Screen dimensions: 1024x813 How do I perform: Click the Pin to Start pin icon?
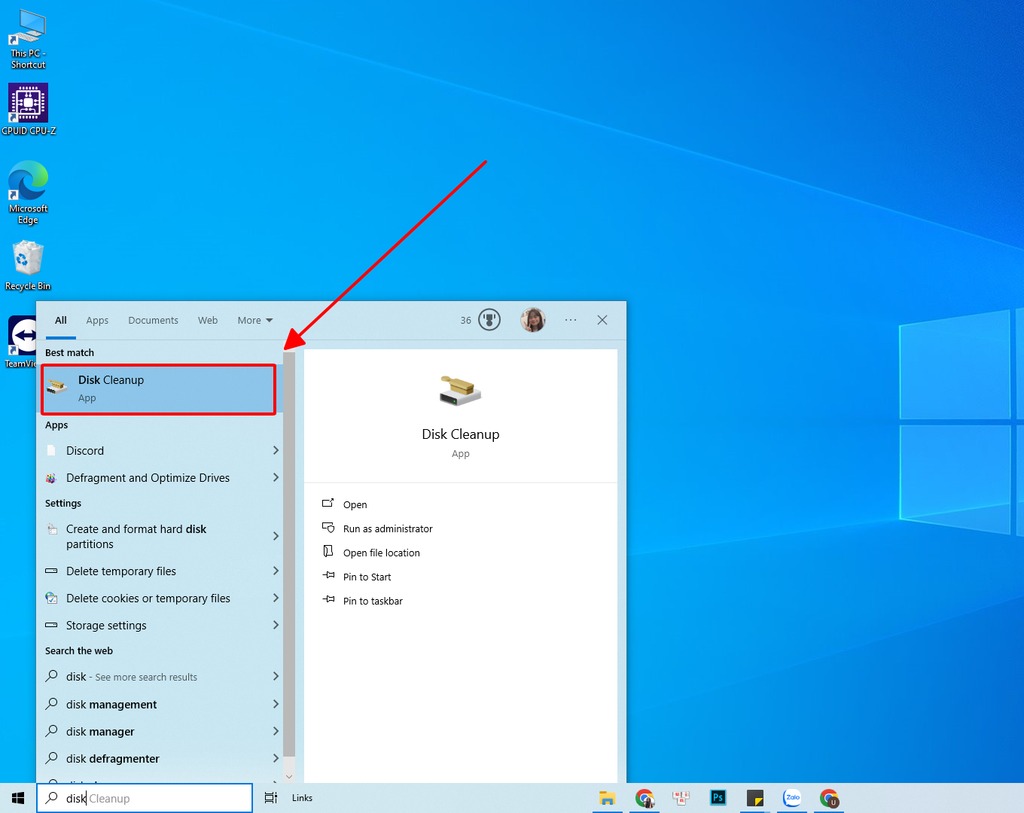pos(328,576)
